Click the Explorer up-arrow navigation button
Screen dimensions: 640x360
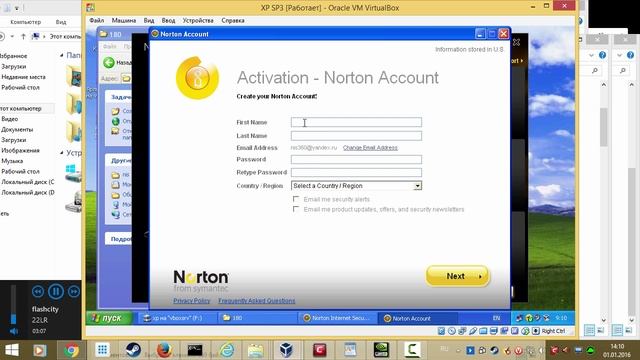point(23,36)
